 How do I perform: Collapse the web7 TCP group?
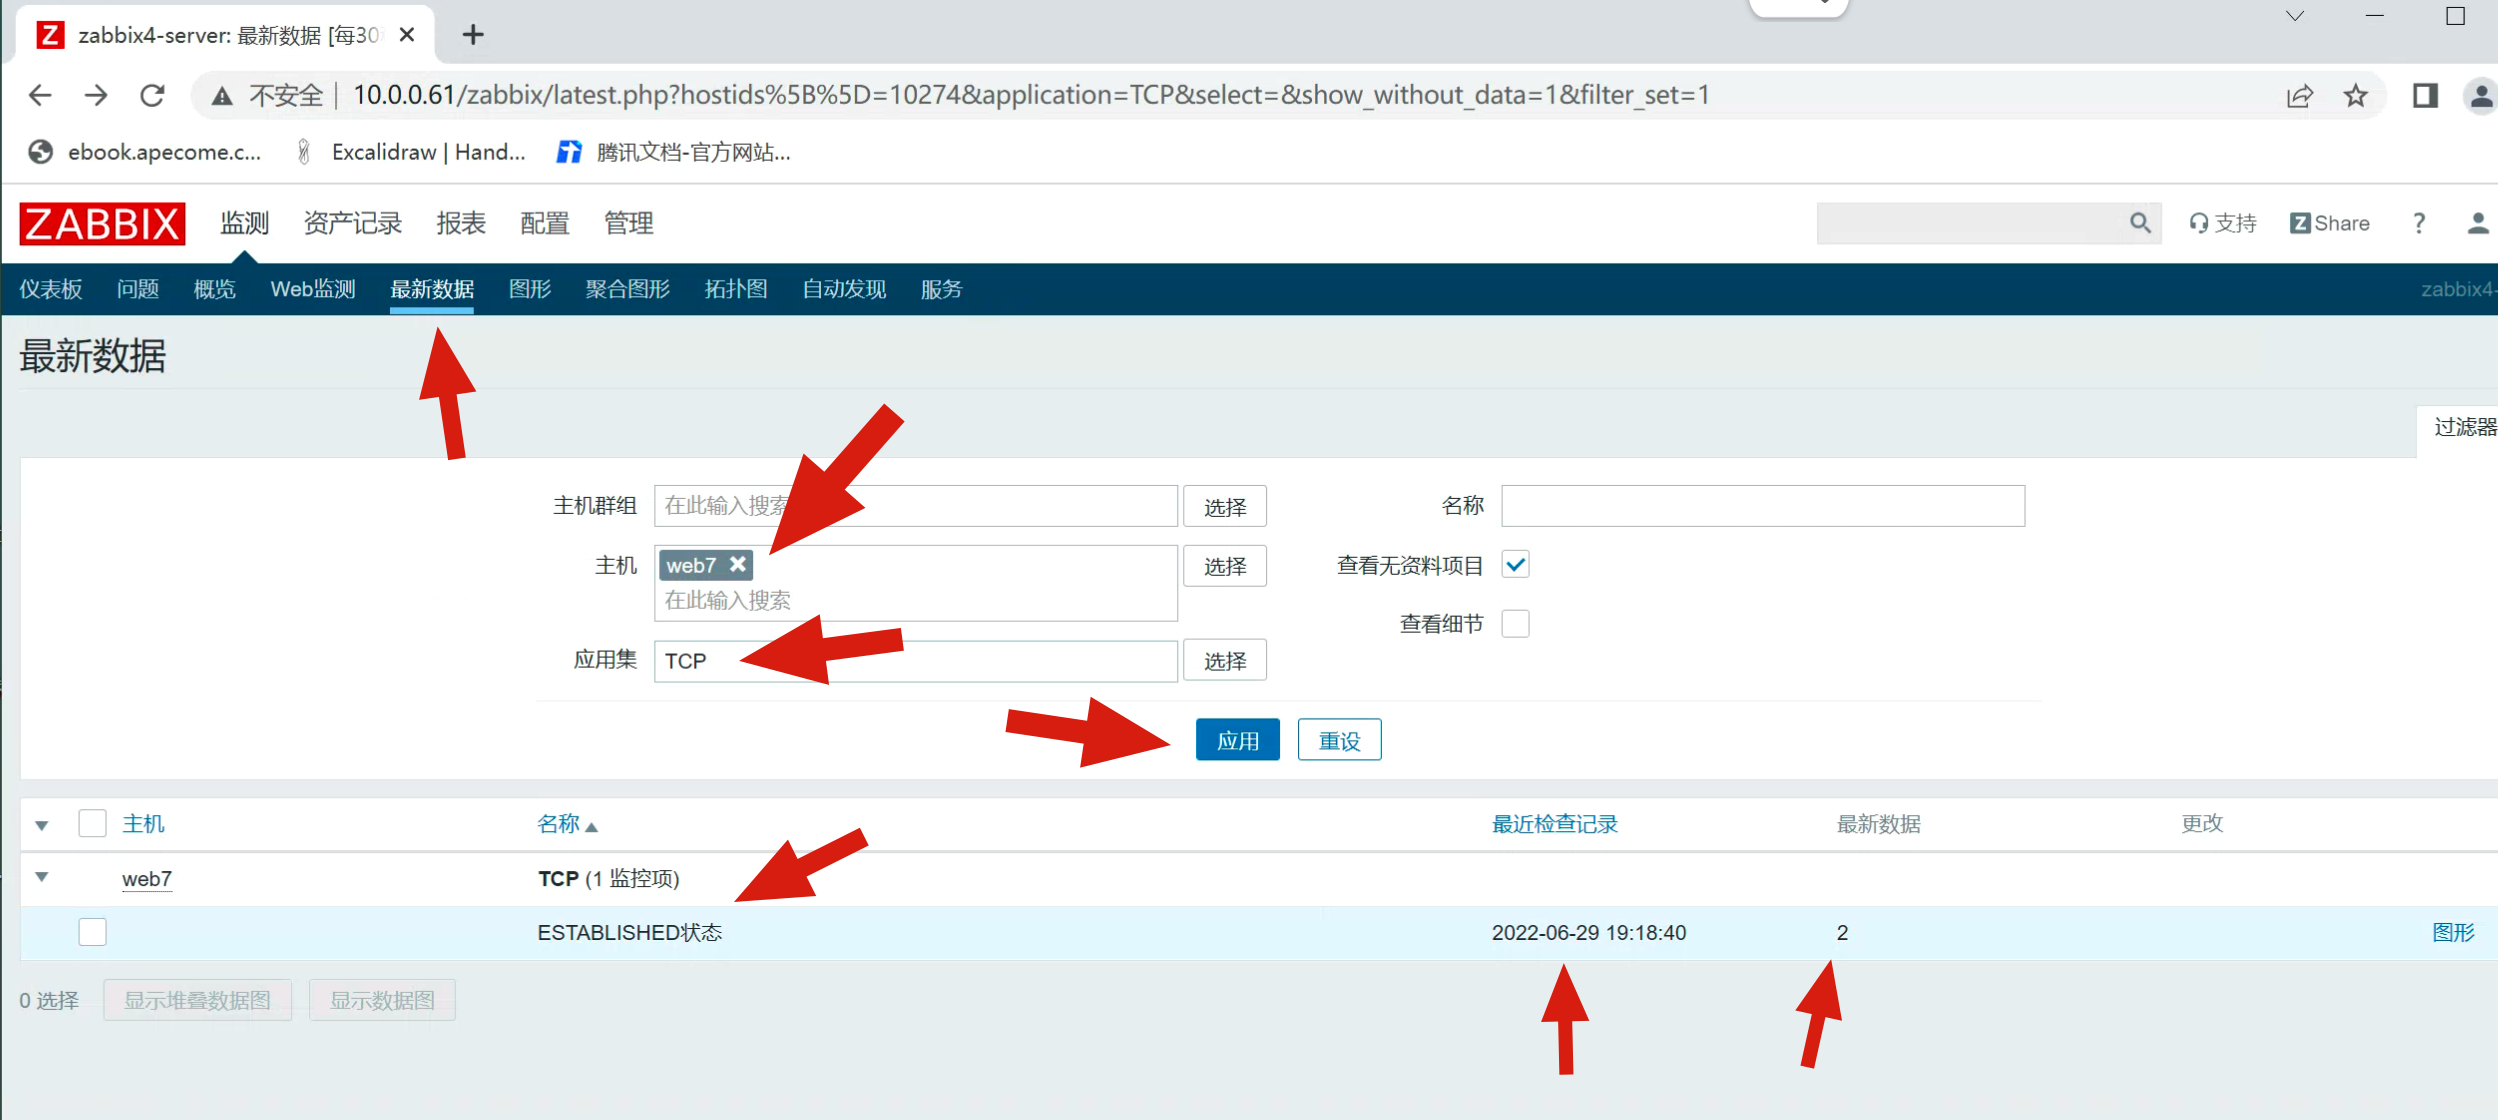click(42, 877)
